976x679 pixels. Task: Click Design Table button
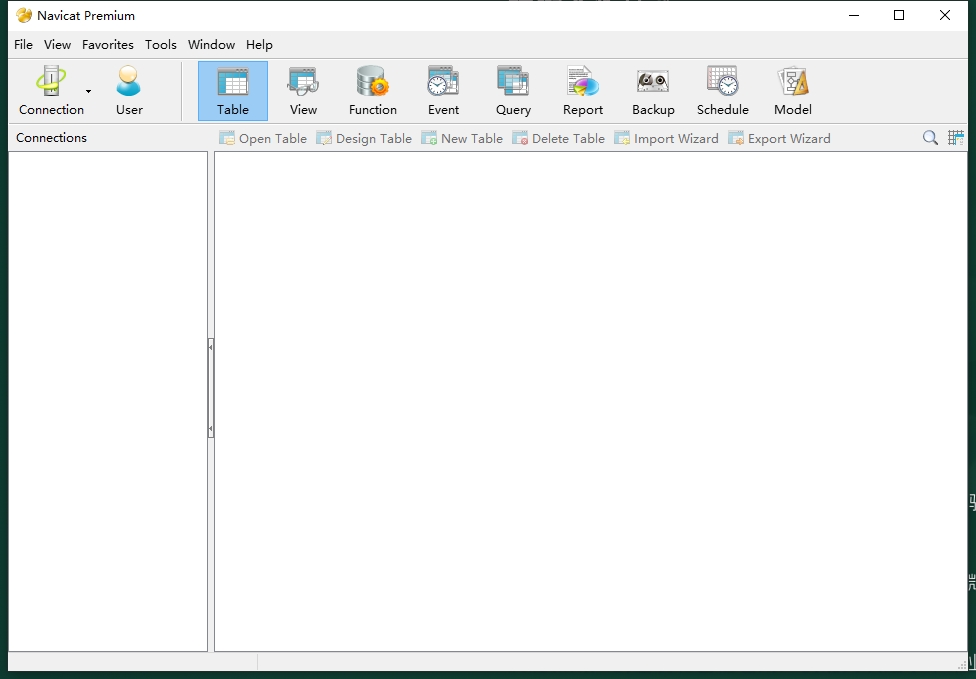pos(364,138)
